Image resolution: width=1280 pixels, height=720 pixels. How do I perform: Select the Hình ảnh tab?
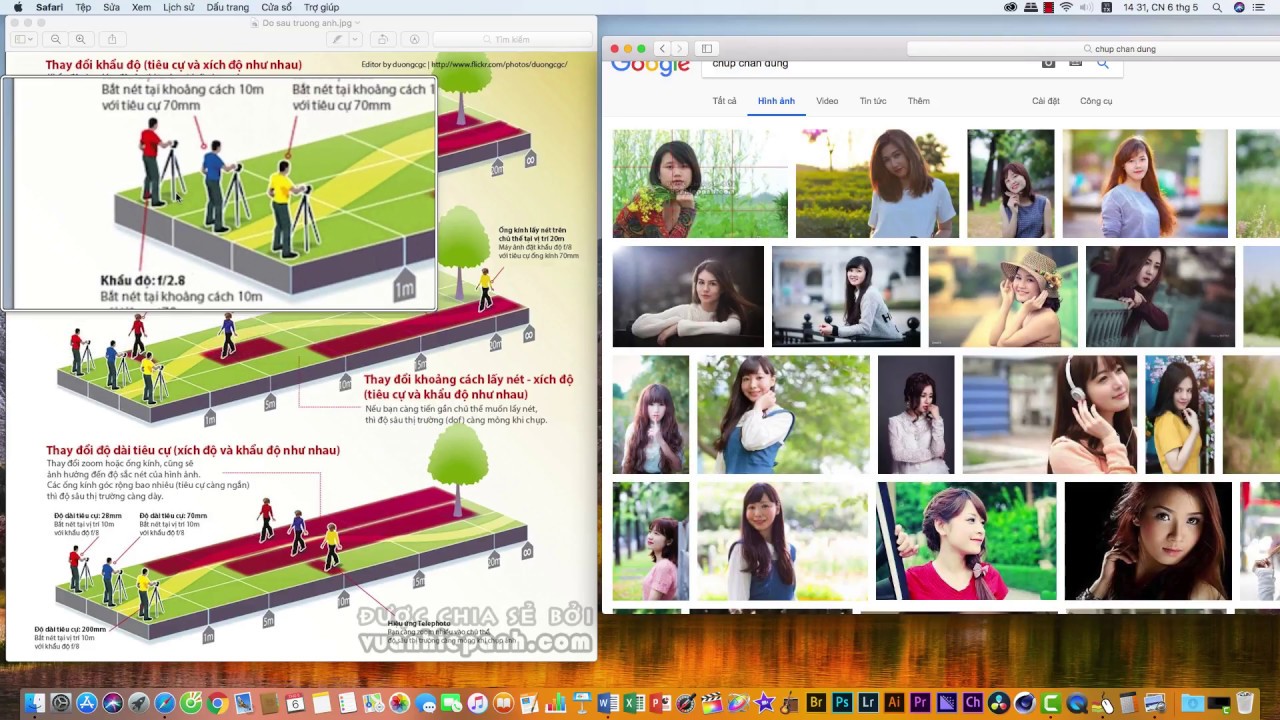pyautogui.click(x=776, y=101)
